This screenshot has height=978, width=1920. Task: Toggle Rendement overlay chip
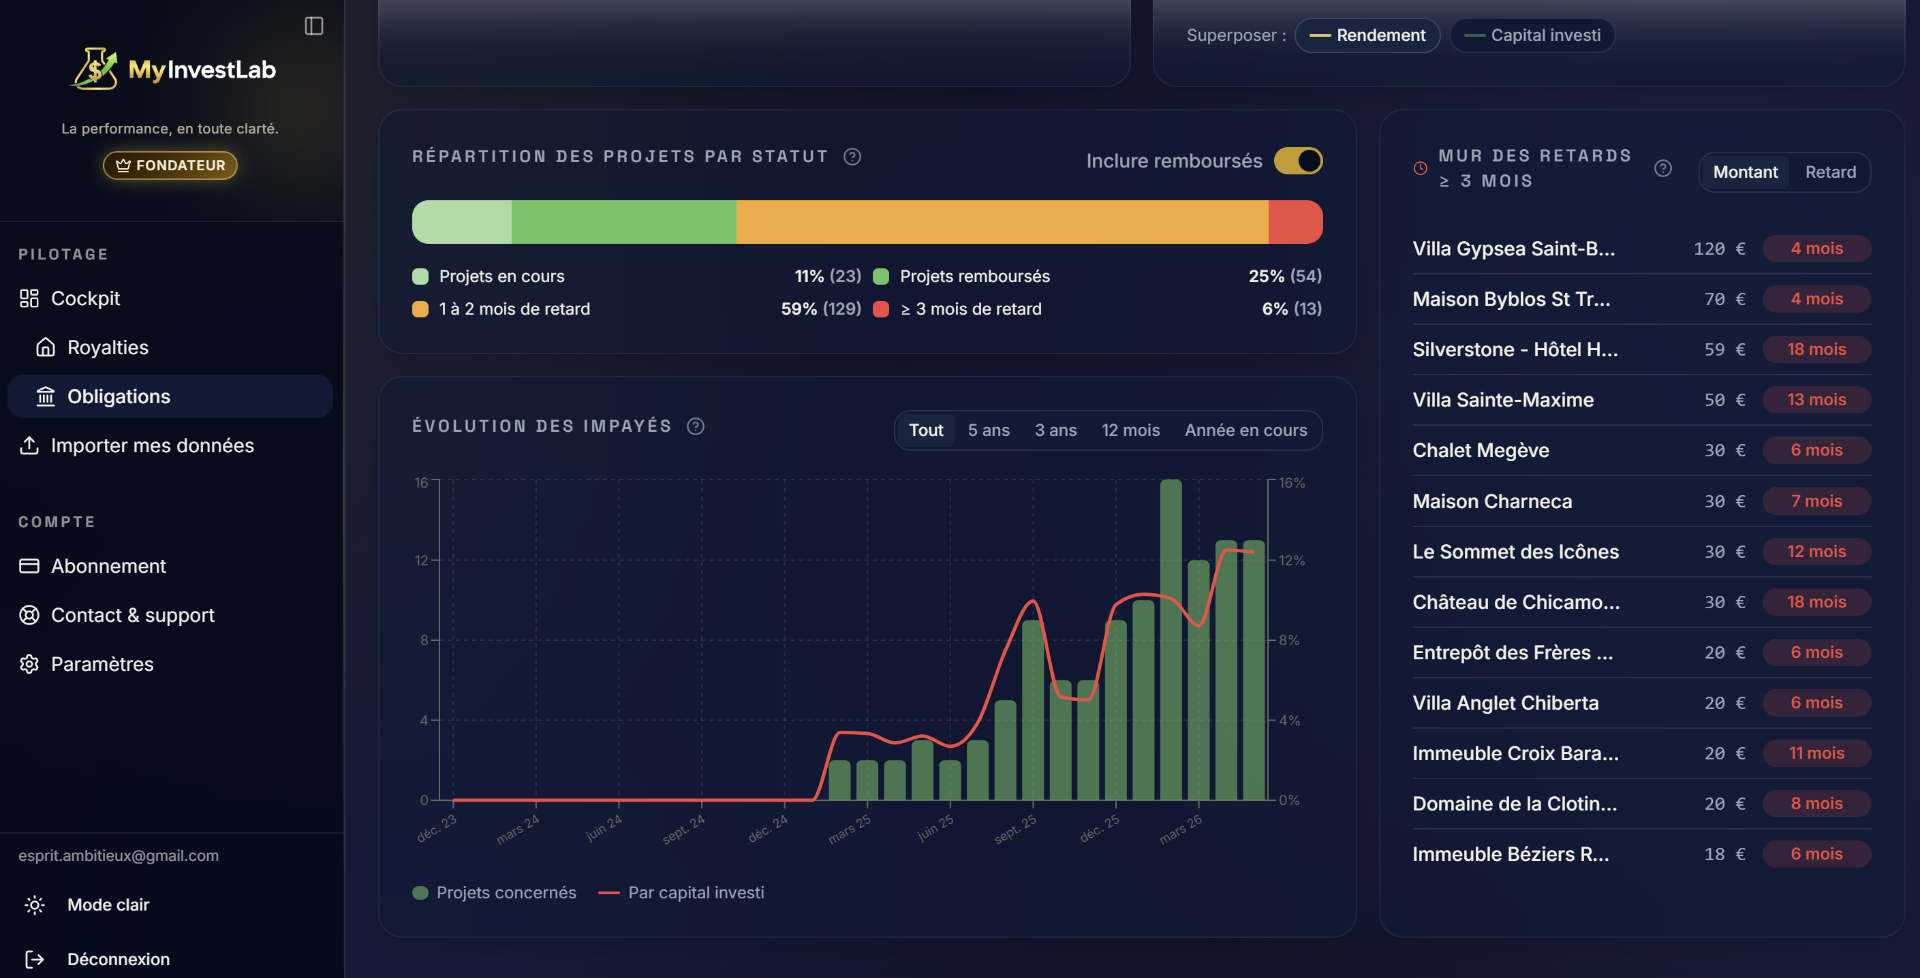point(1367,35)
